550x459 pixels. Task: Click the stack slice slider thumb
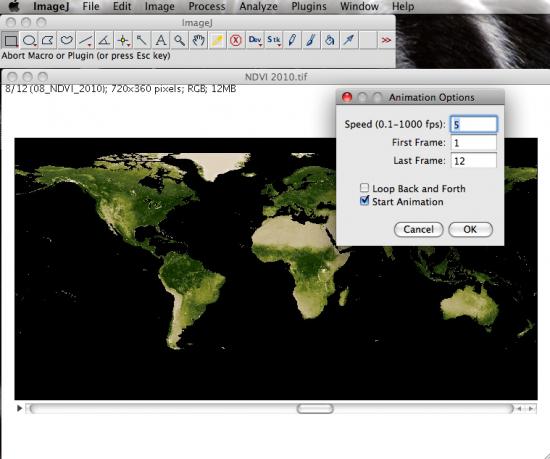click(x=315, y=409)
